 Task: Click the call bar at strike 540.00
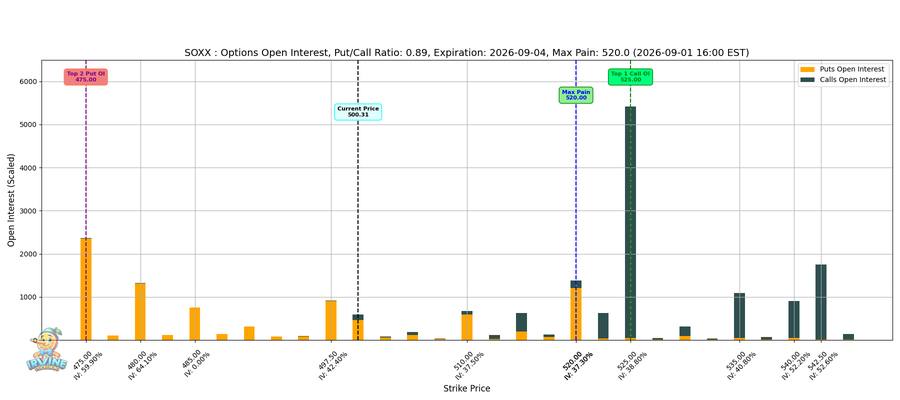794,320
